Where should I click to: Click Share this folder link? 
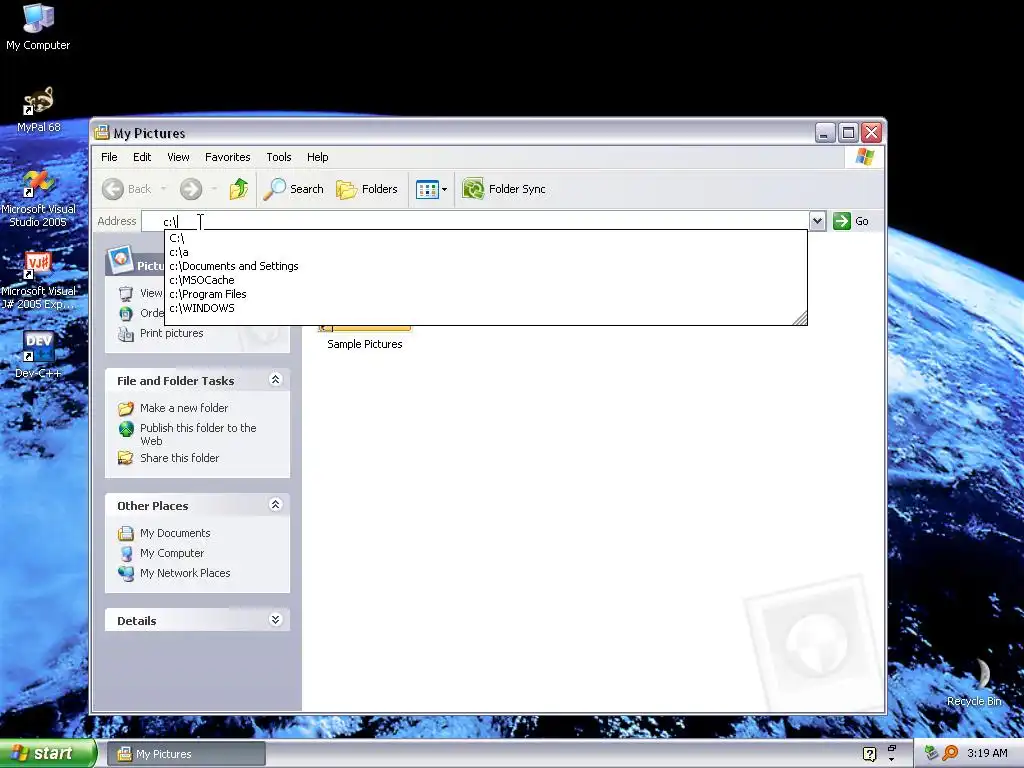click(180, 458)
